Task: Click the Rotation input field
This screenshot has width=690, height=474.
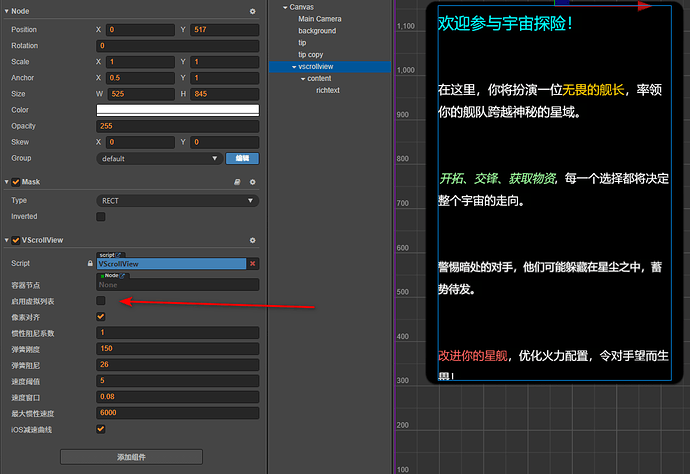Action: click(x=177, y=46)
